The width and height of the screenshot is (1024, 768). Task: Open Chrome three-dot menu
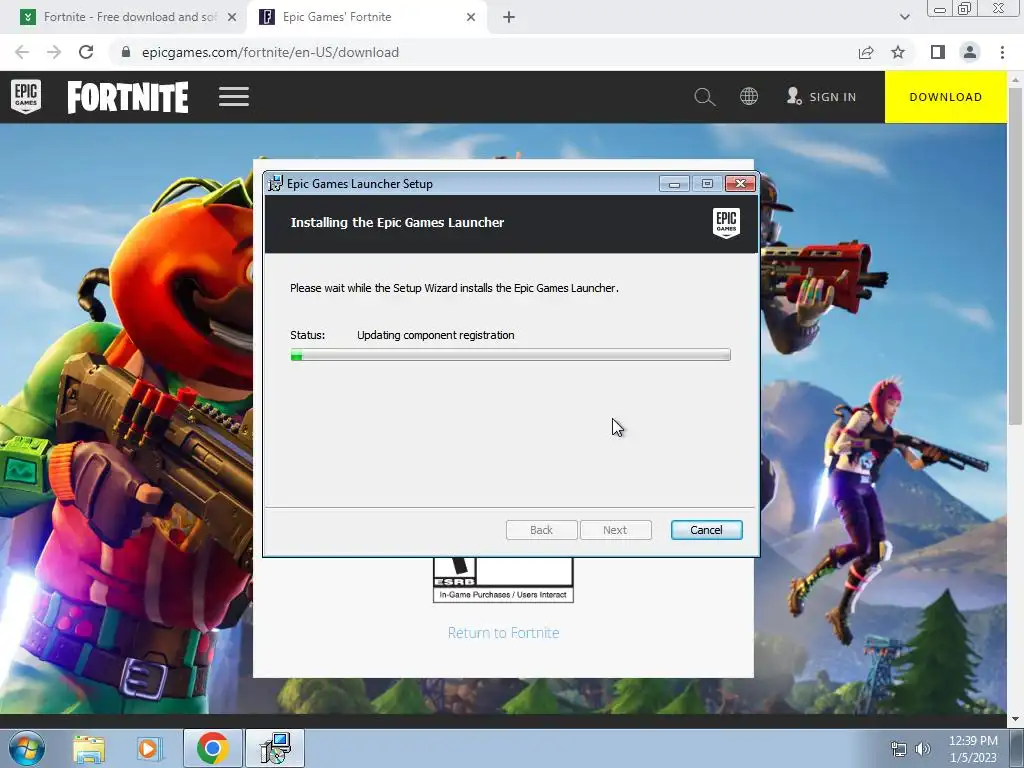1002,52
